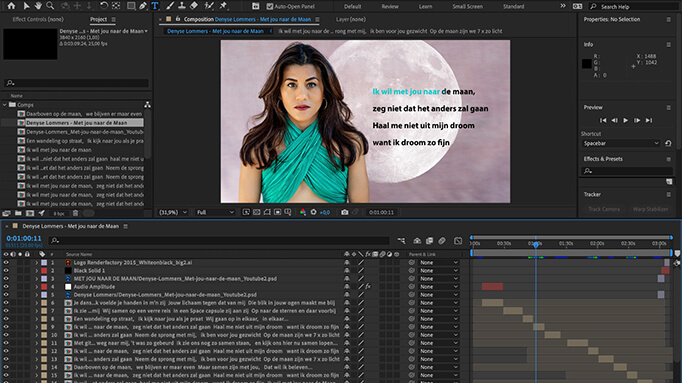Play the preview
Image resolution: width=682 pixels, height=383 pixels.
(x=625, y=120)
